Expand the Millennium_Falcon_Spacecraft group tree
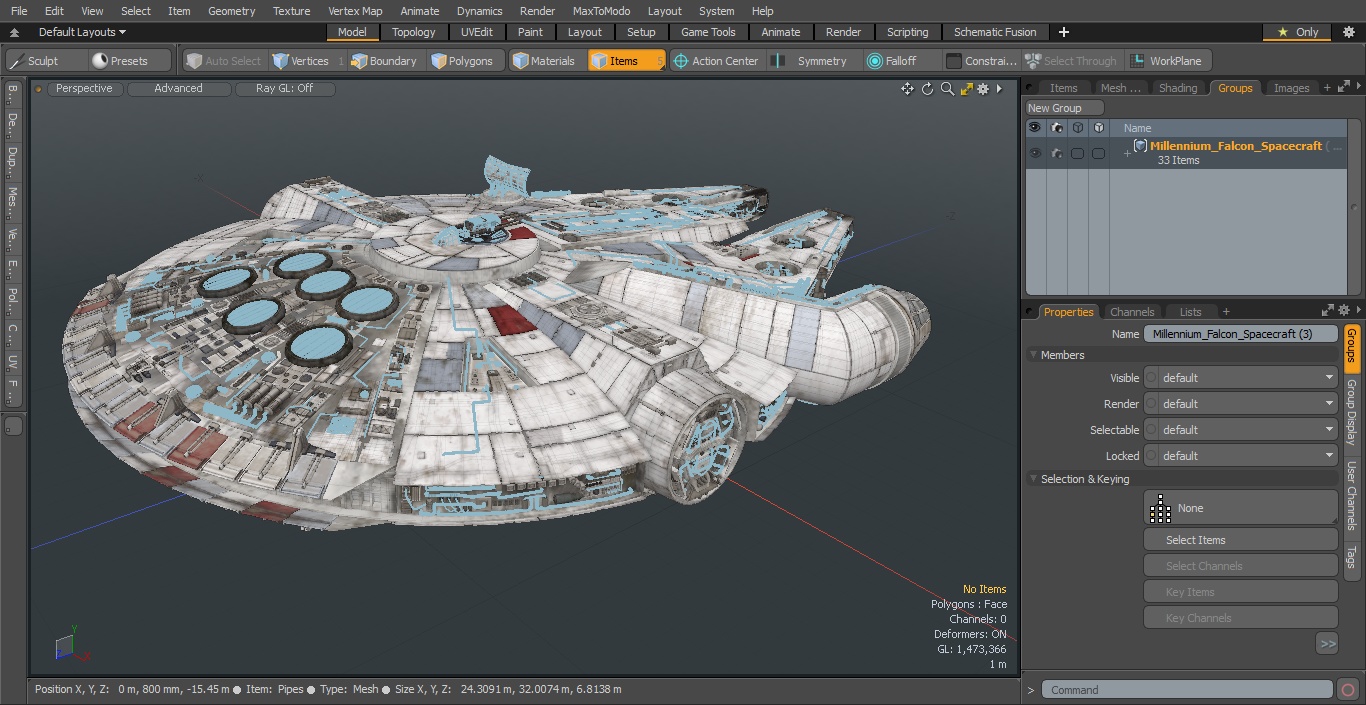Image resolution: width=1366 pixels, height=705 pixels. 1127,153
